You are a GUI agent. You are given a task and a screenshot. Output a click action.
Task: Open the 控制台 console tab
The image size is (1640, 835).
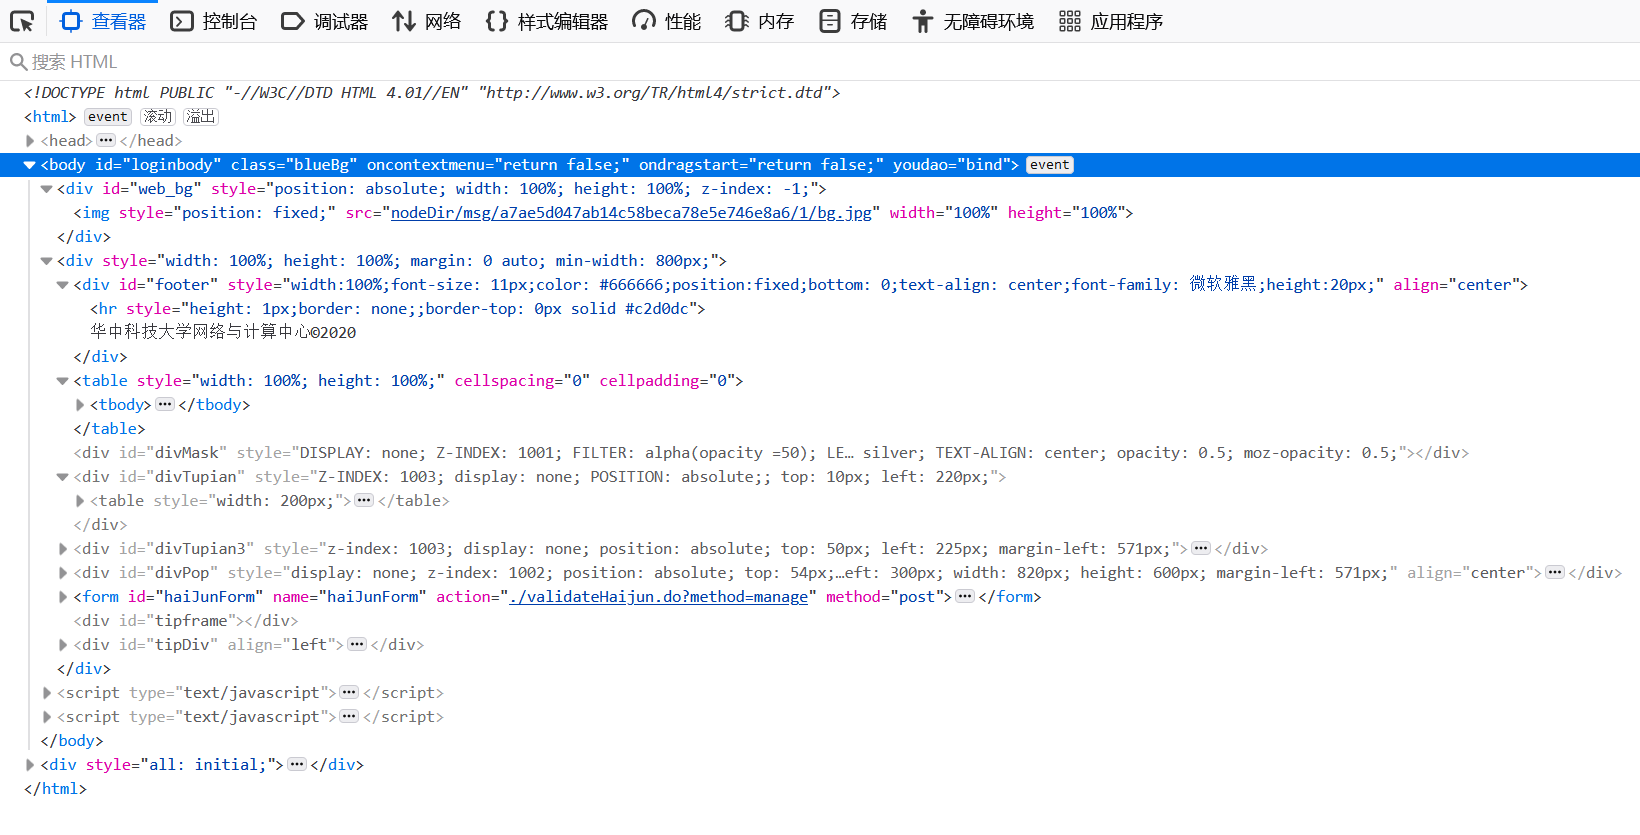pyautogui.click(x=214, y=21)
